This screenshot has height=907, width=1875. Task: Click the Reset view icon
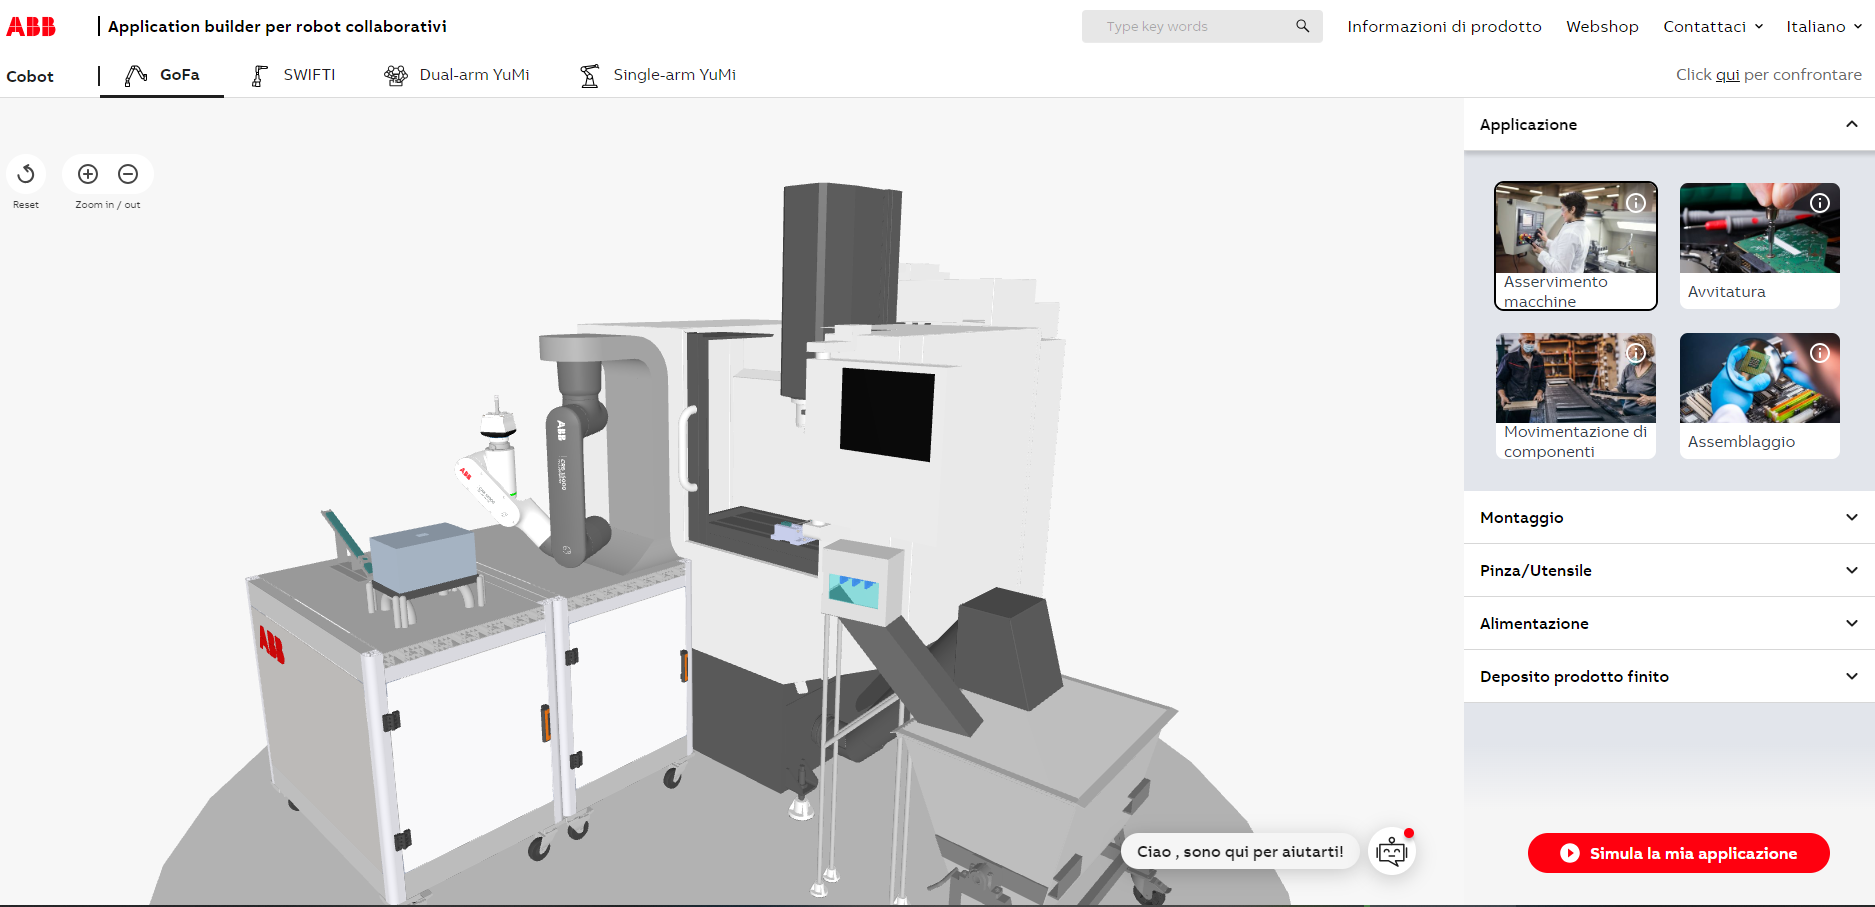pos(26,173)
